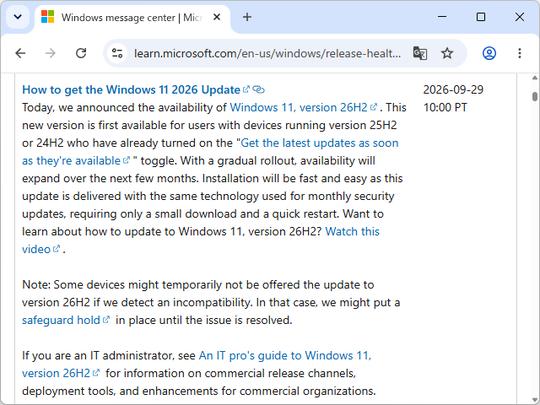540x405 pixels.
Task: Open An IT pro's guide link
Action: [x=285, y=355]
